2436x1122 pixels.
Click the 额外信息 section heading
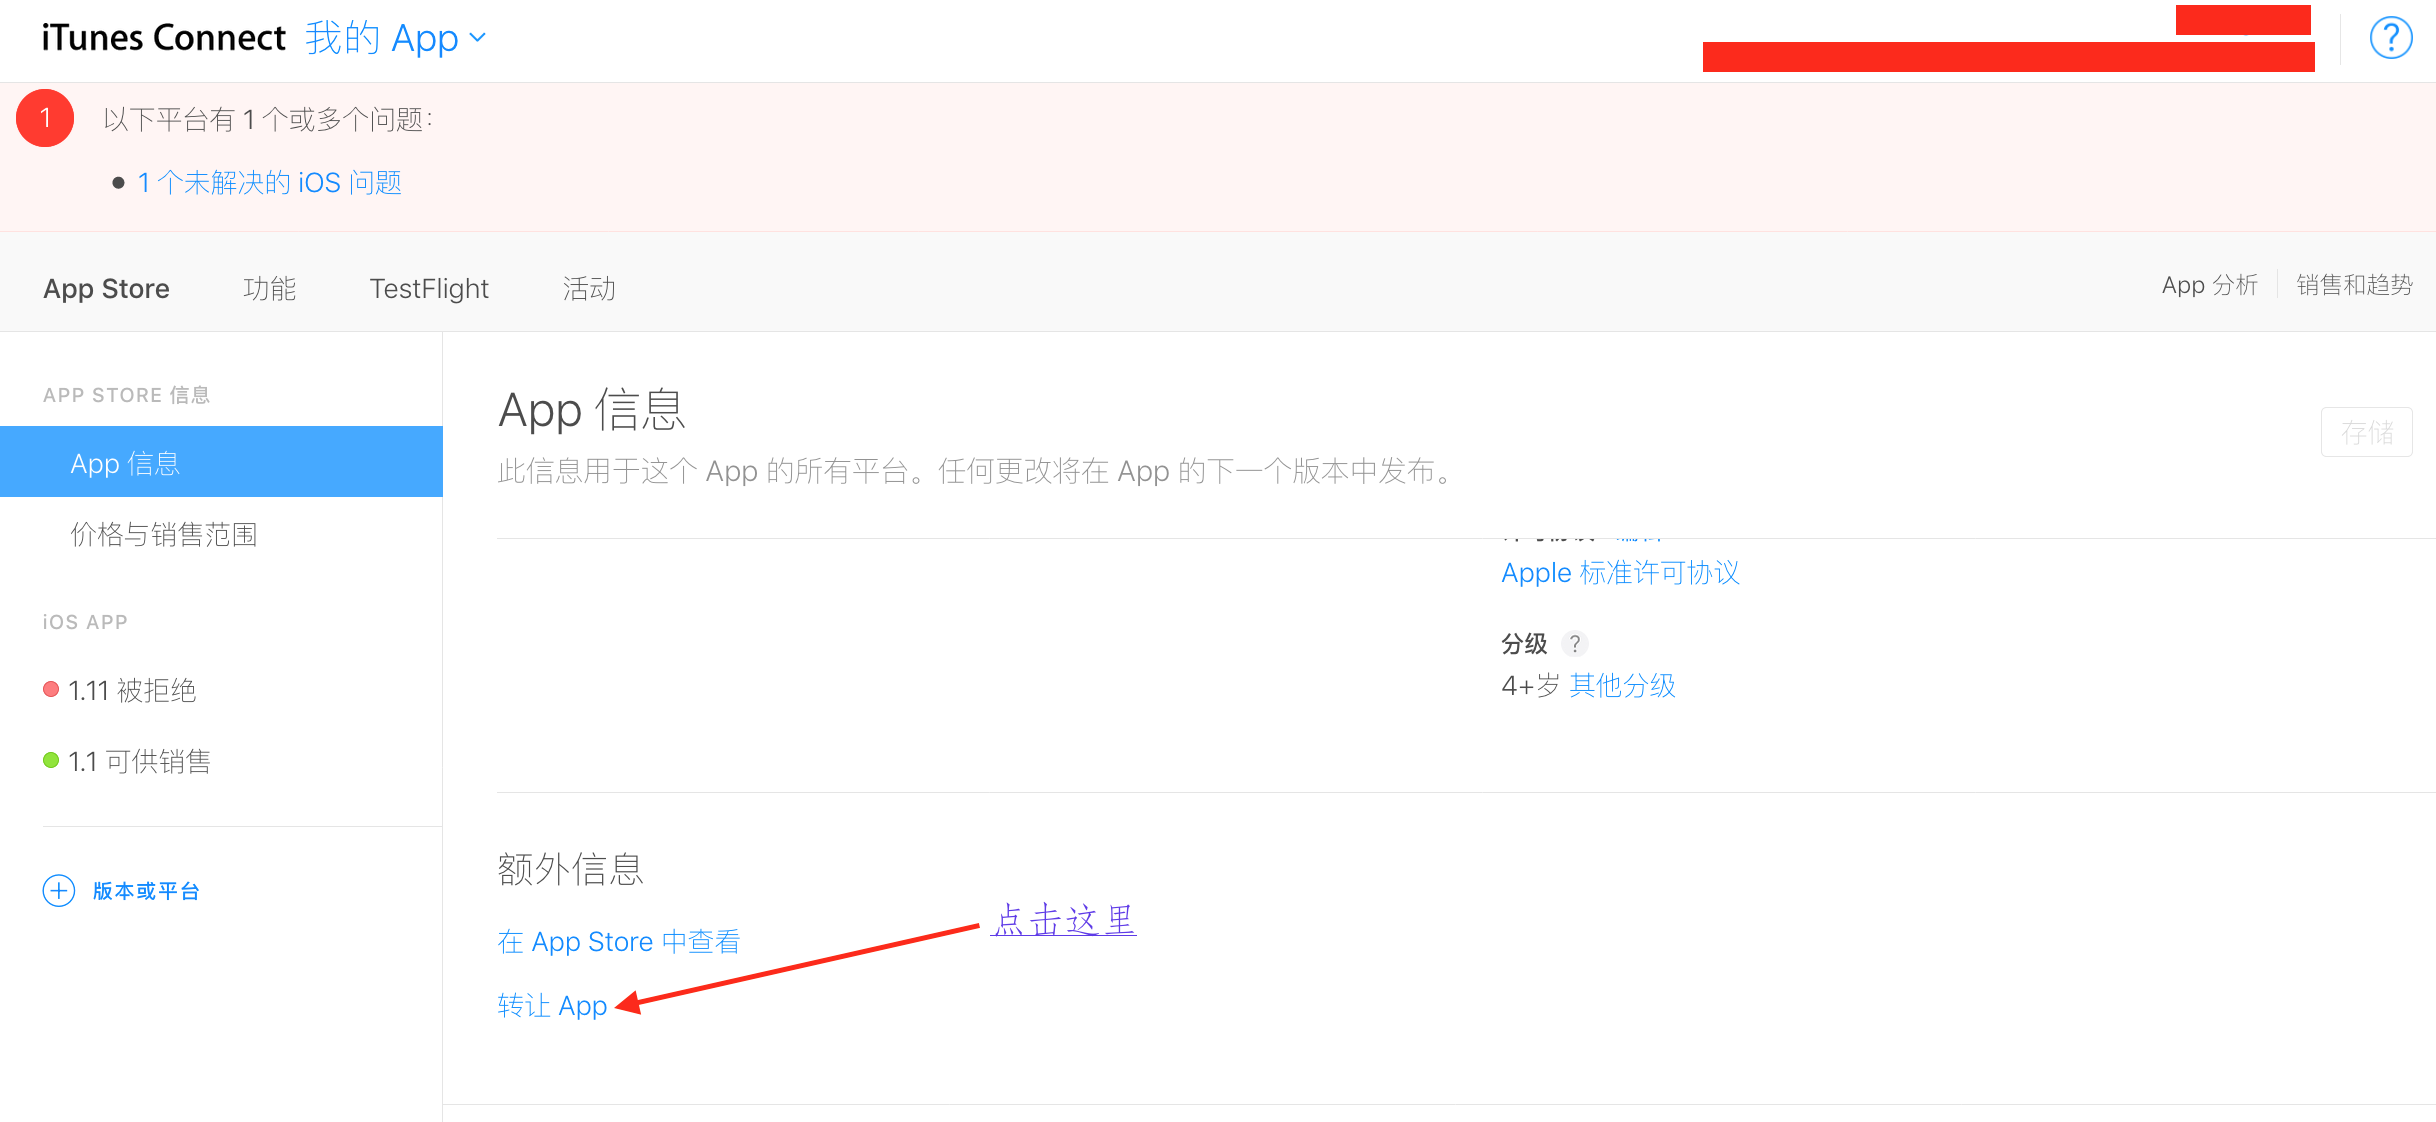pyautogui.click(x=570, y=868)
